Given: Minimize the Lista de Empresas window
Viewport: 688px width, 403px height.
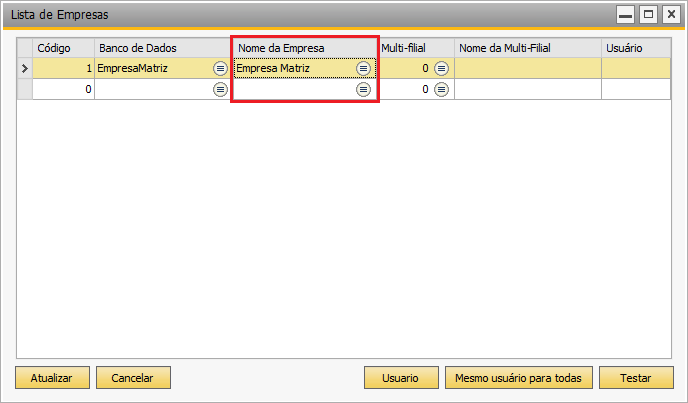Looking at the screenshot, I should tap(625, 14).
